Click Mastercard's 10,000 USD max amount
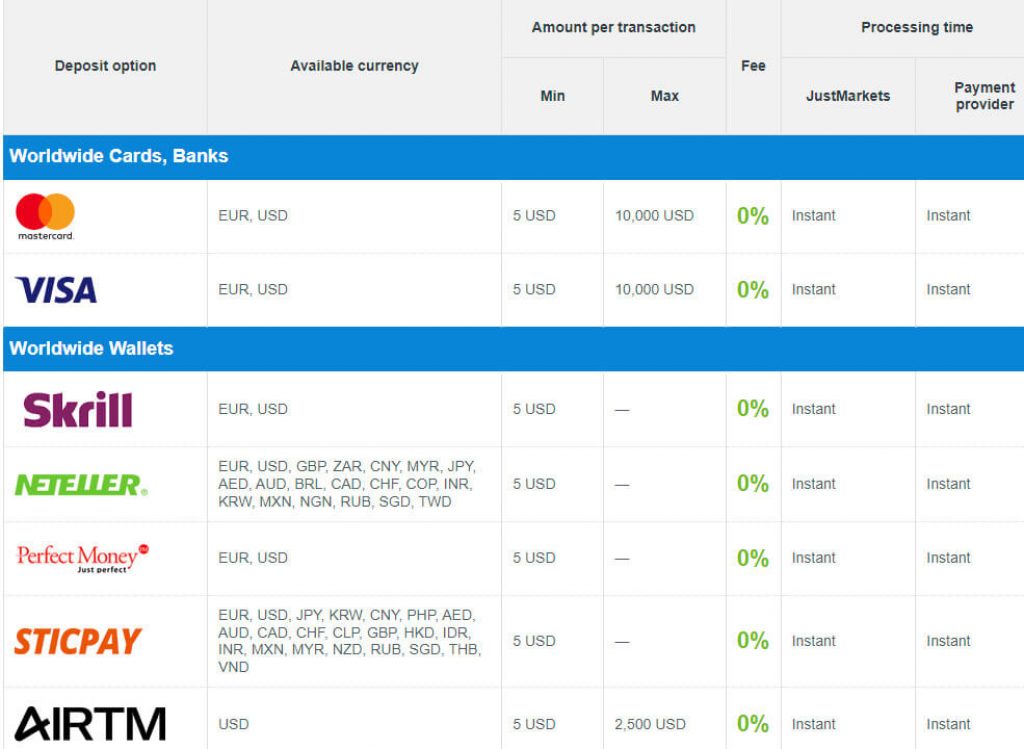Image resolution: width=1024 pixels, height=749 pixels. click(654, 216)
